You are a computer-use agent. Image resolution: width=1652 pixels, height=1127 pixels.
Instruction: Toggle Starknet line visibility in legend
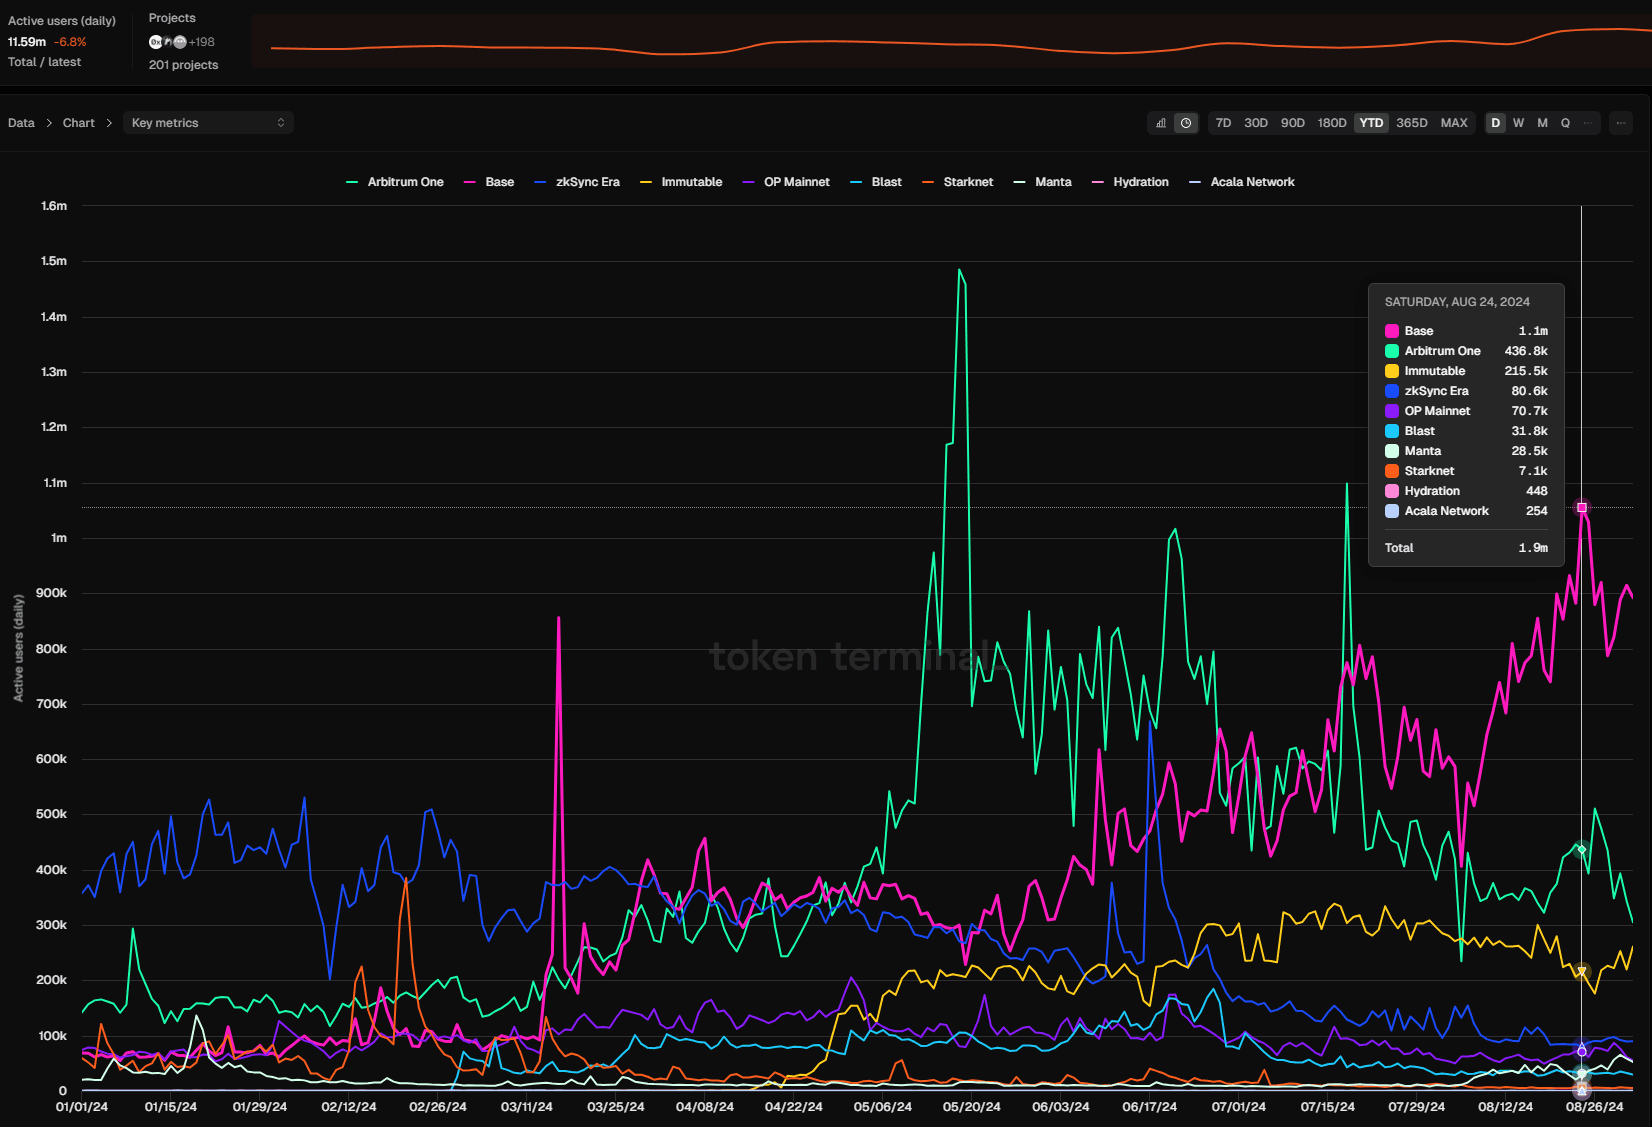tap(958, 182)
